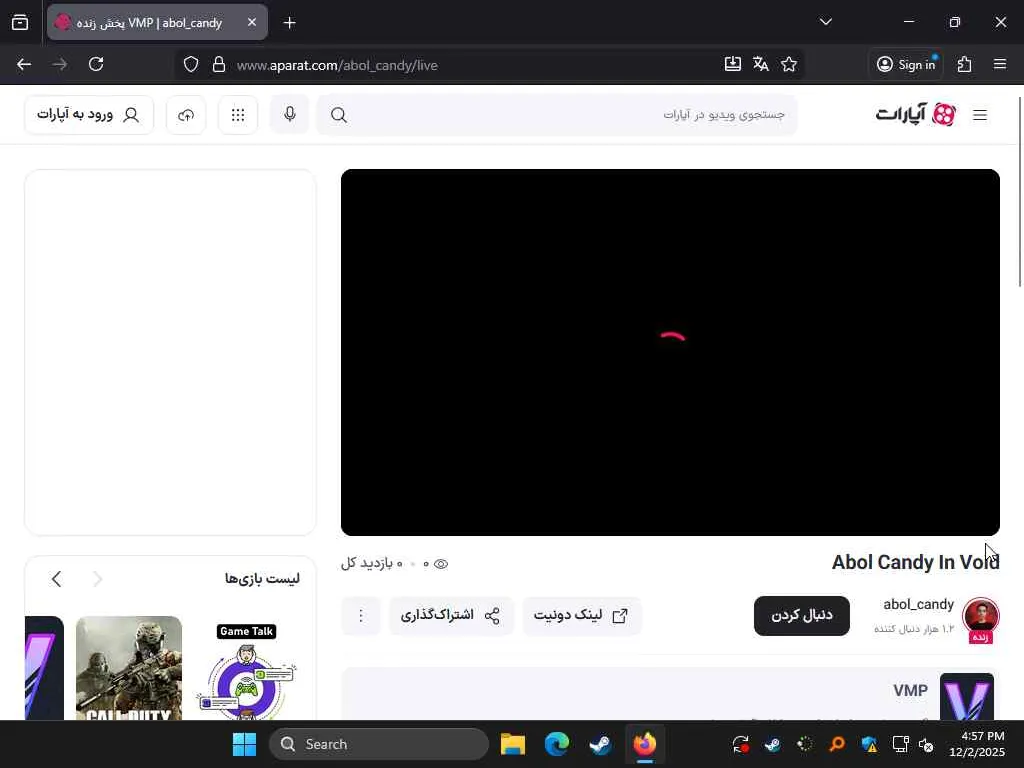Go to Aparat logo homepage
The width and height of the screenshot is (1024, 768).
916,114
